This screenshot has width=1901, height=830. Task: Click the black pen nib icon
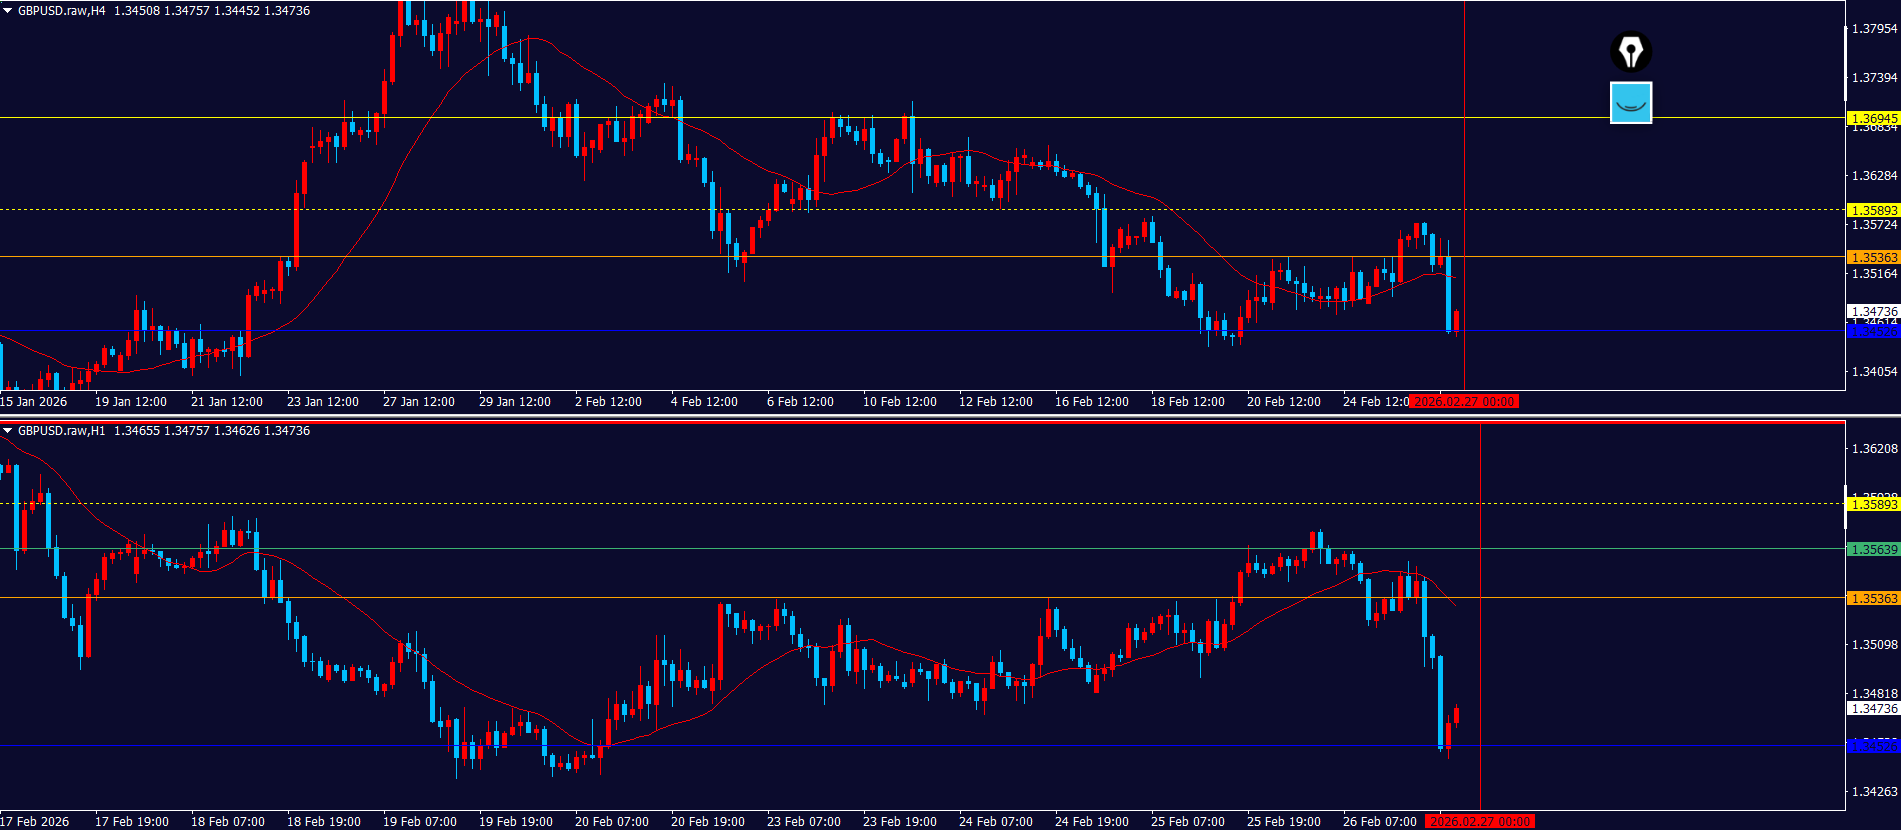pos(1631,52)
